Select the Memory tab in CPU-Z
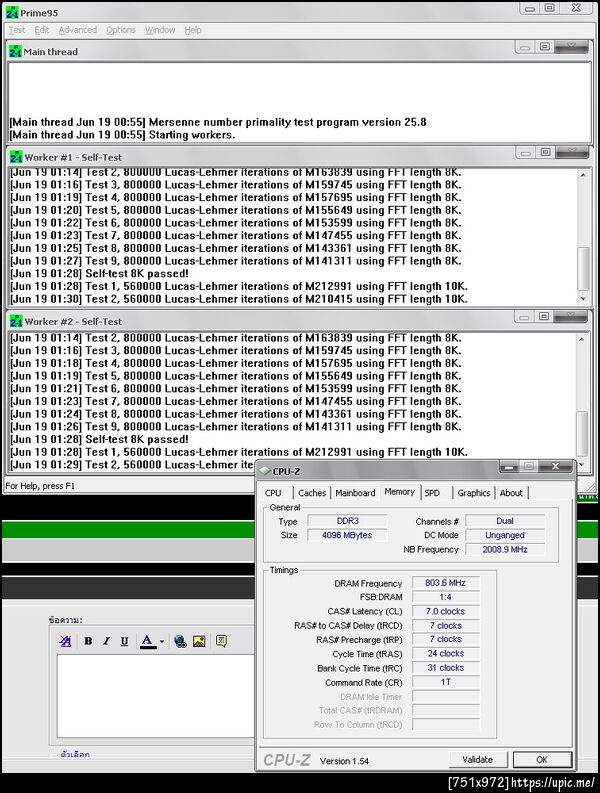The height and width of the screenshot is (793, 600). (399, 492)
